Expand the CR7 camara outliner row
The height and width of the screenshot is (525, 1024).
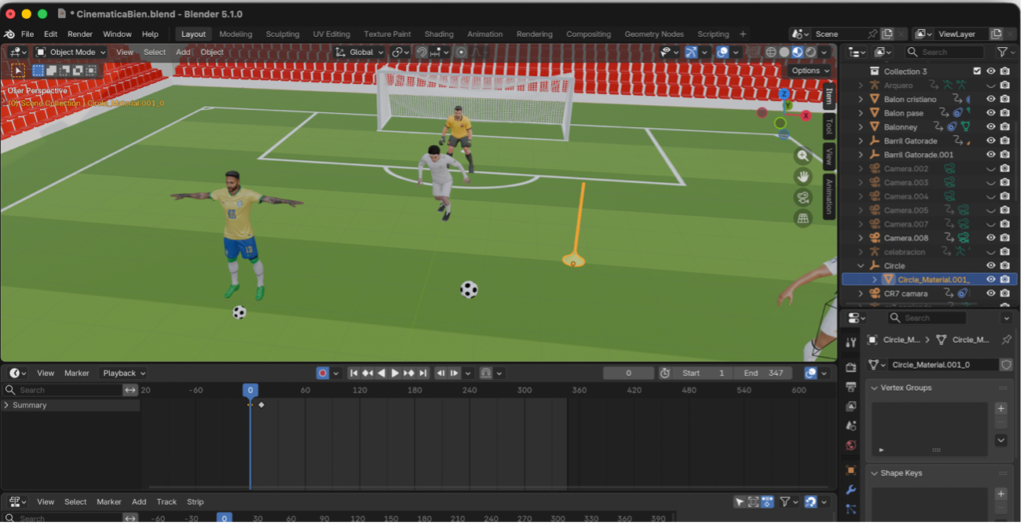pos(861,294)
